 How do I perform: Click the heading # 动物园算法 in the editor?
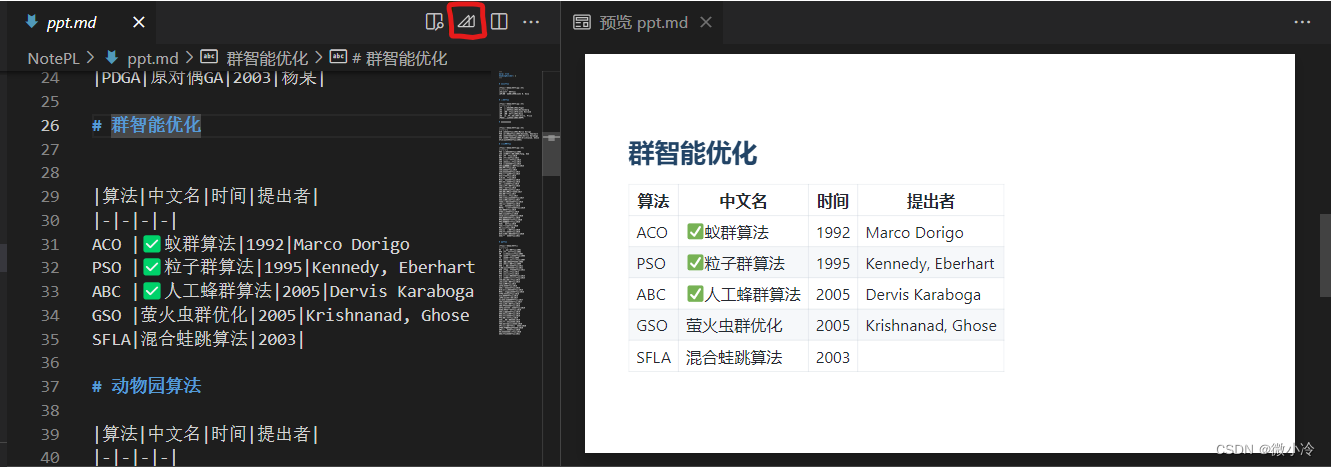point(146,385)
